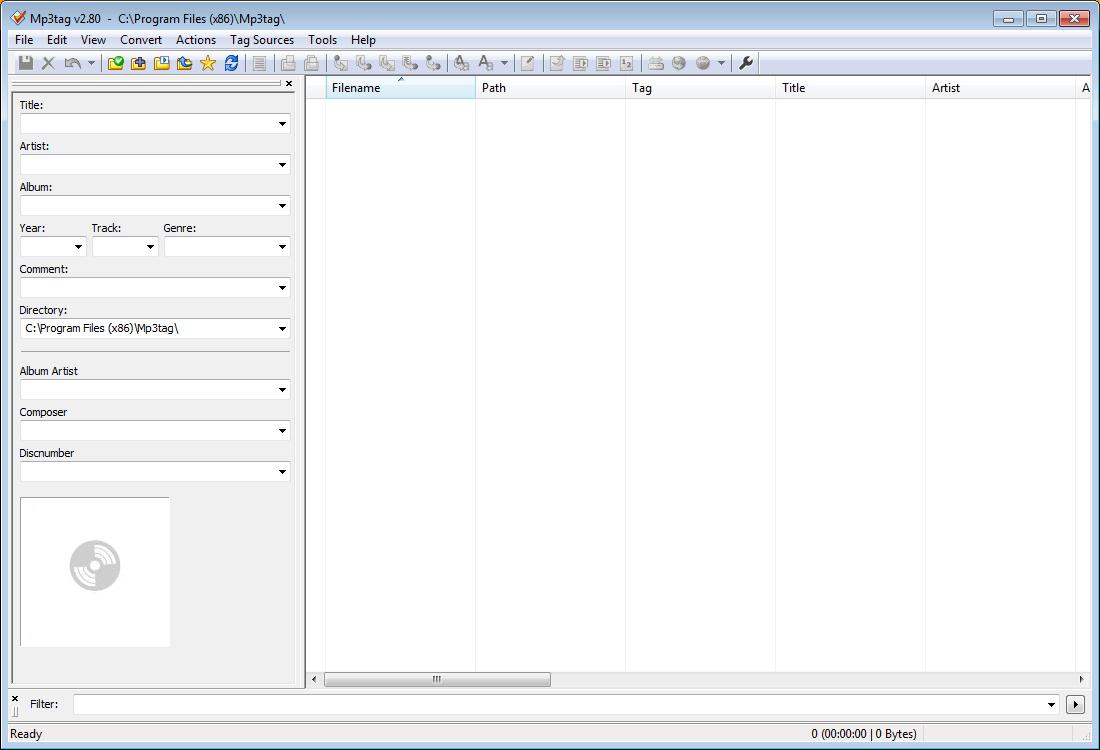Change directory using the folder icon
The image size is (1100, 750).
(x=113, y=62)
